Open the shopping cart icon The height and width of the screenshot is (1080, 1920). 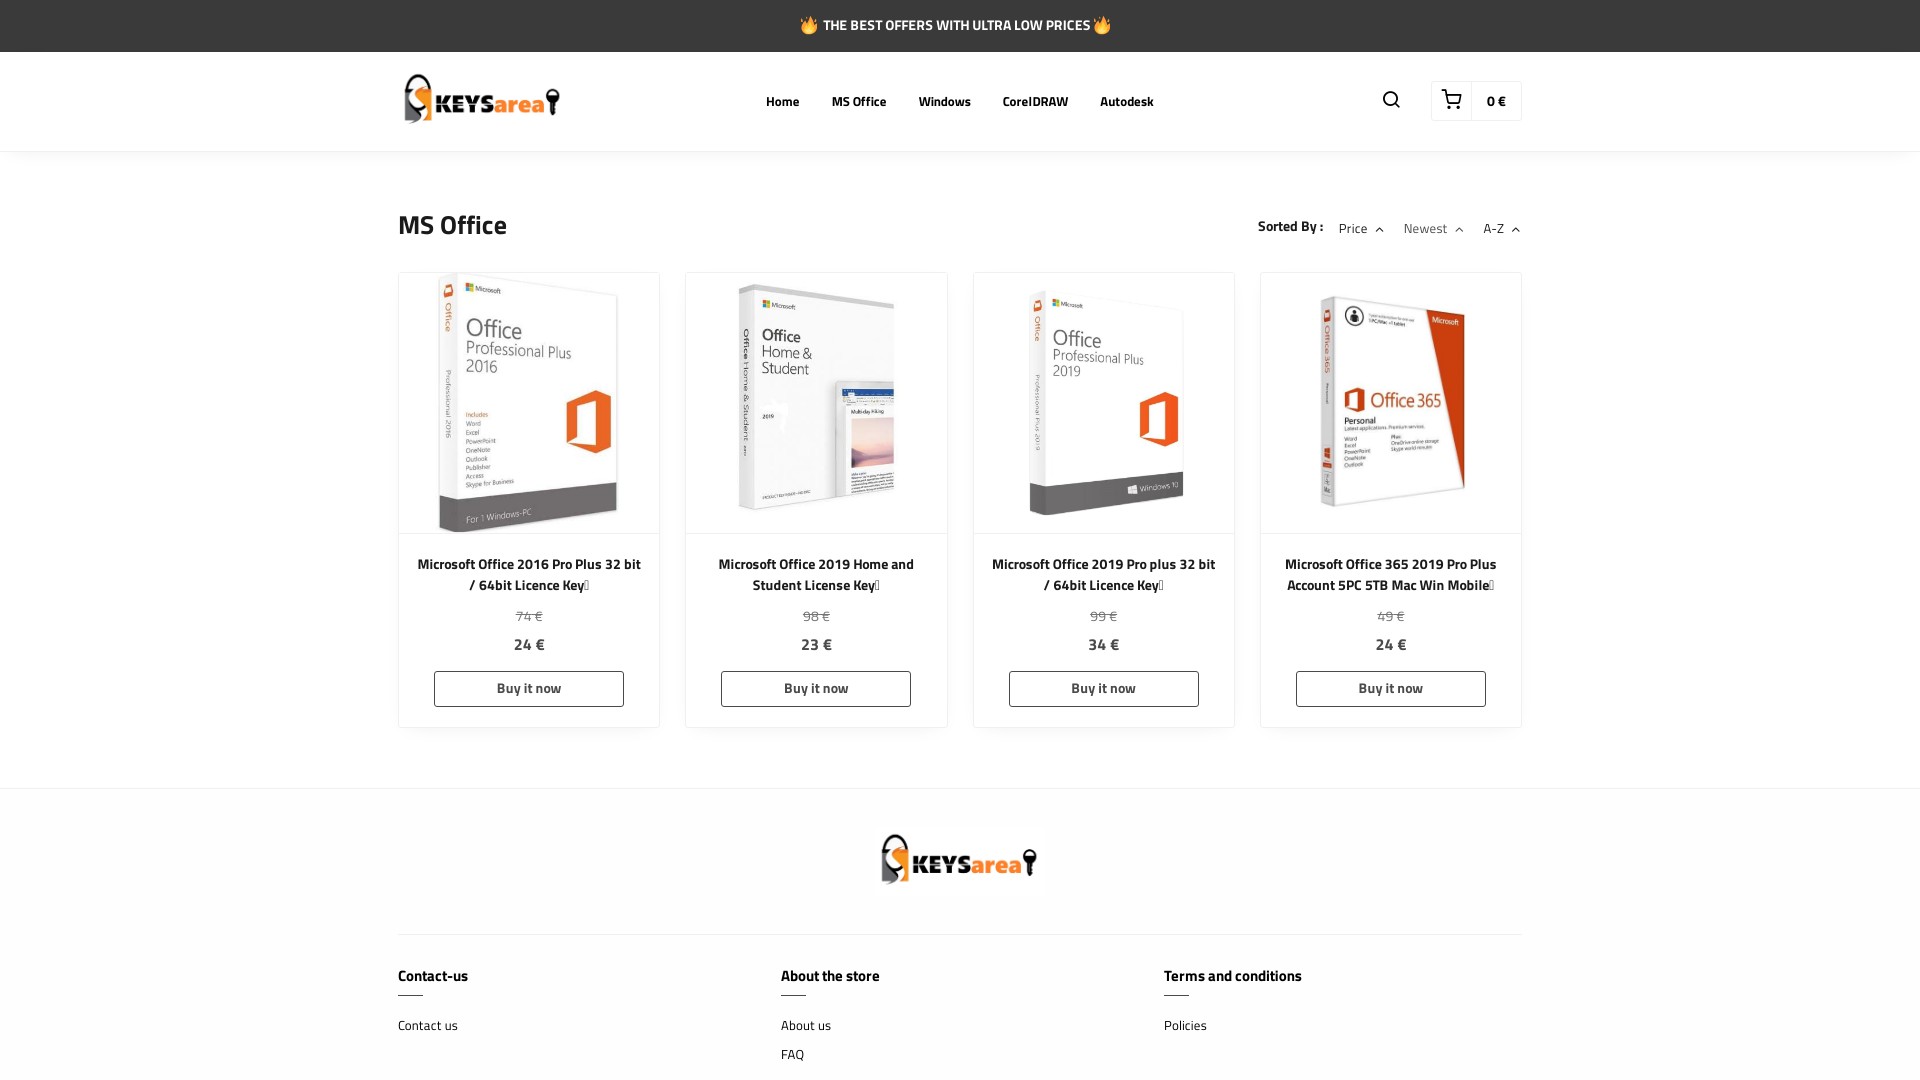[x=1451, y=100]
